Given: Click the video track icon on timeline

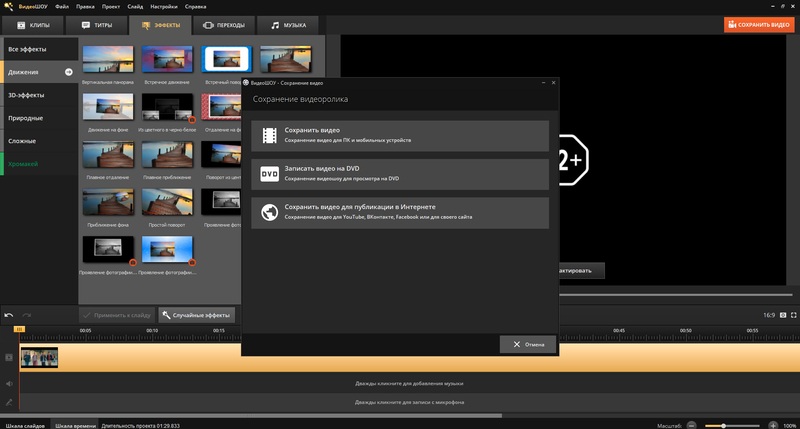Looking at the screenshot, I should click(x=9, y=357).
